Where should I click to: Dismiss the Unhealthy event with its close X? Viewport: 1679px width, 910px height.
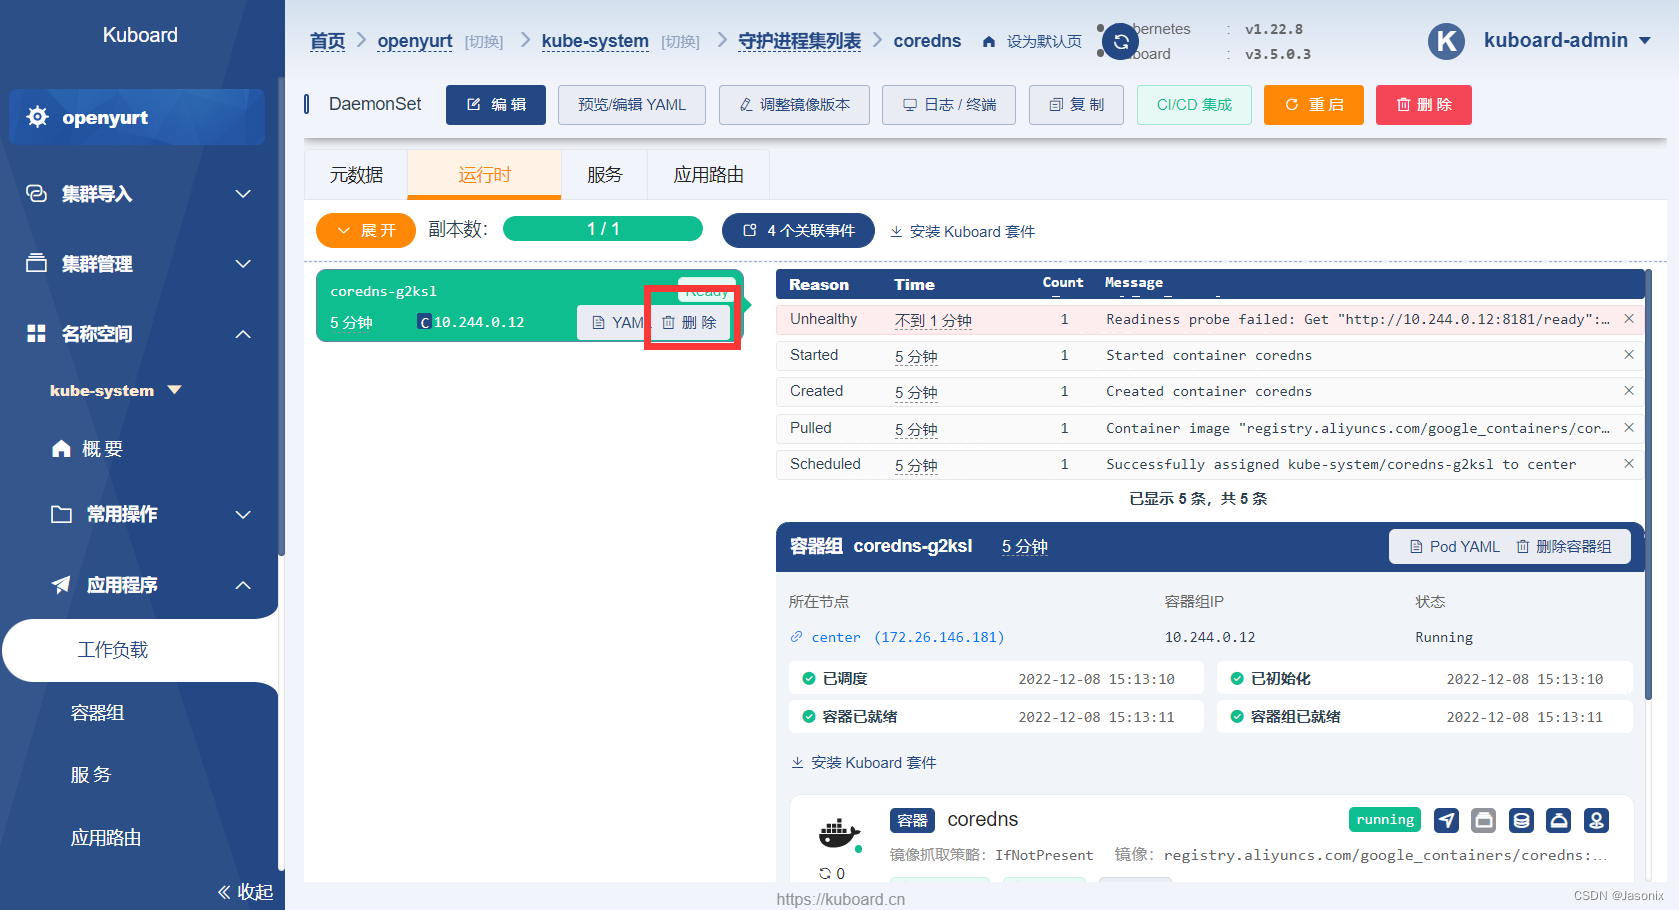(x=1628, y=319)
